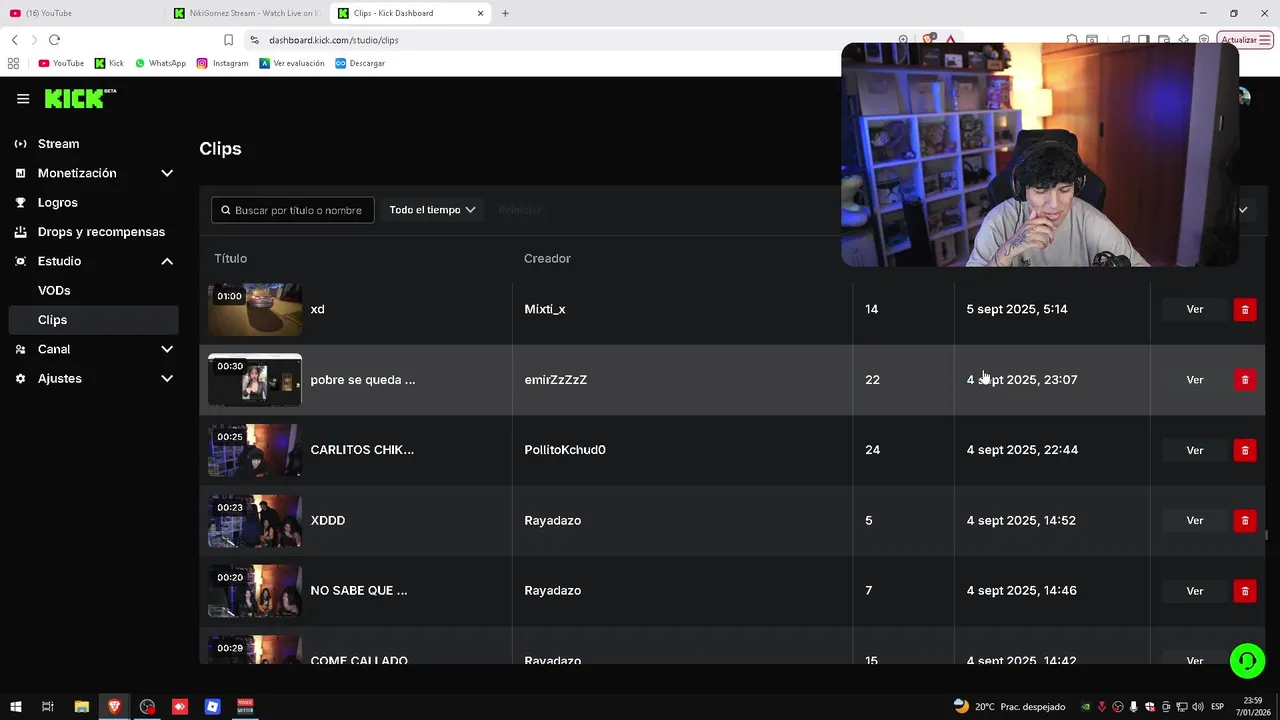Open the Kick hamburger menu
The height and width of the screenshot is (720, 1280).
[x=23, y=99]
